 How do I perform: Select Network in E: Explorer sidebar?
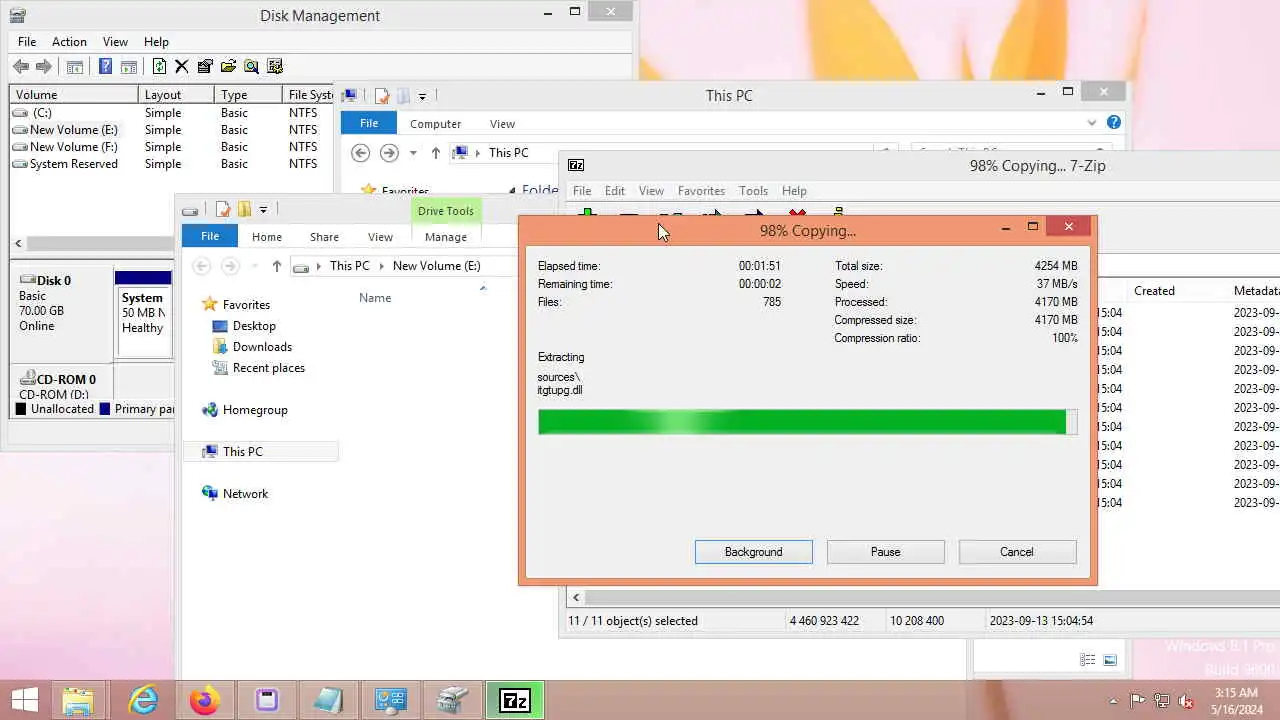pos(245,494)
